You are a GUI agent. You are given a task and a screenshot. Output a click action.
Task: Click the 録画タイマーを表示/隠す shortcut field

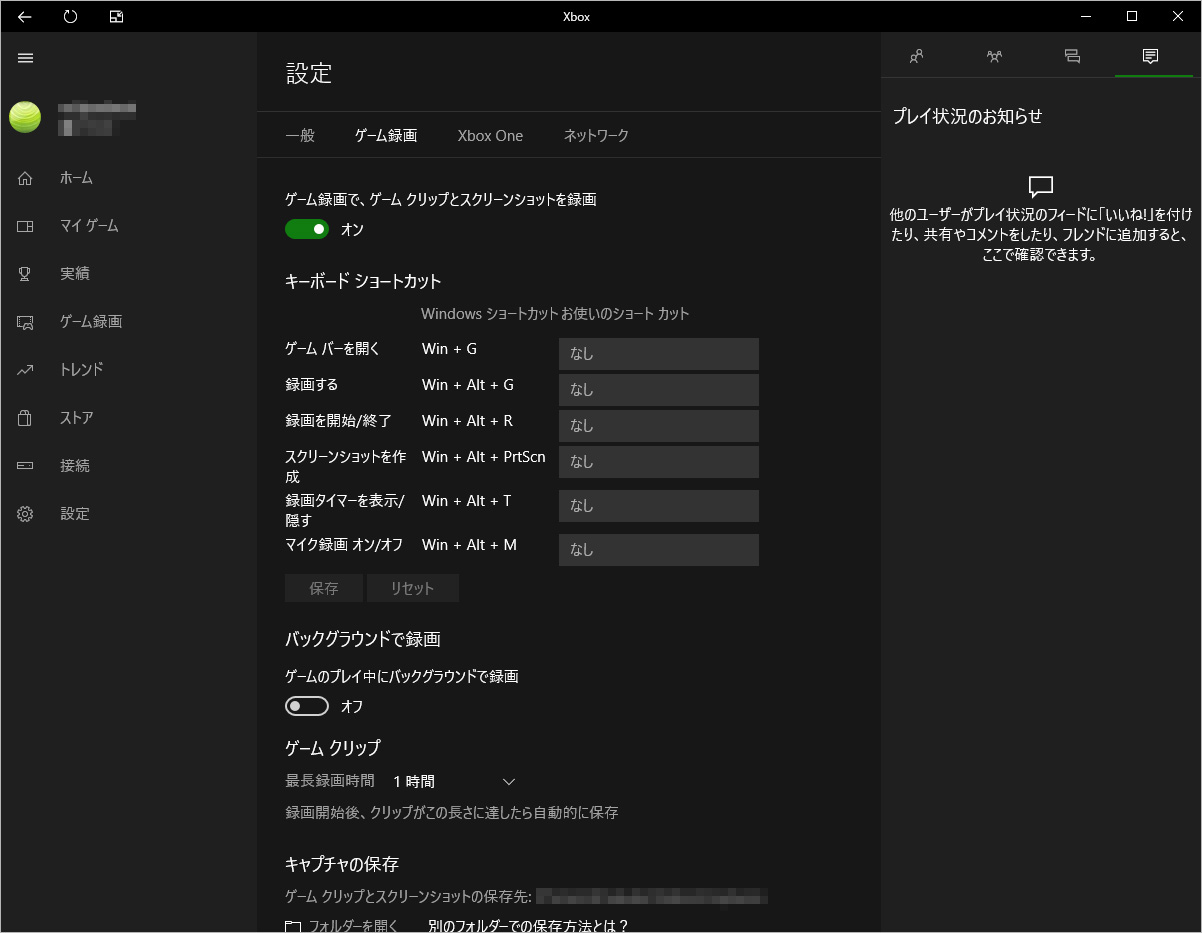point(659,506)
